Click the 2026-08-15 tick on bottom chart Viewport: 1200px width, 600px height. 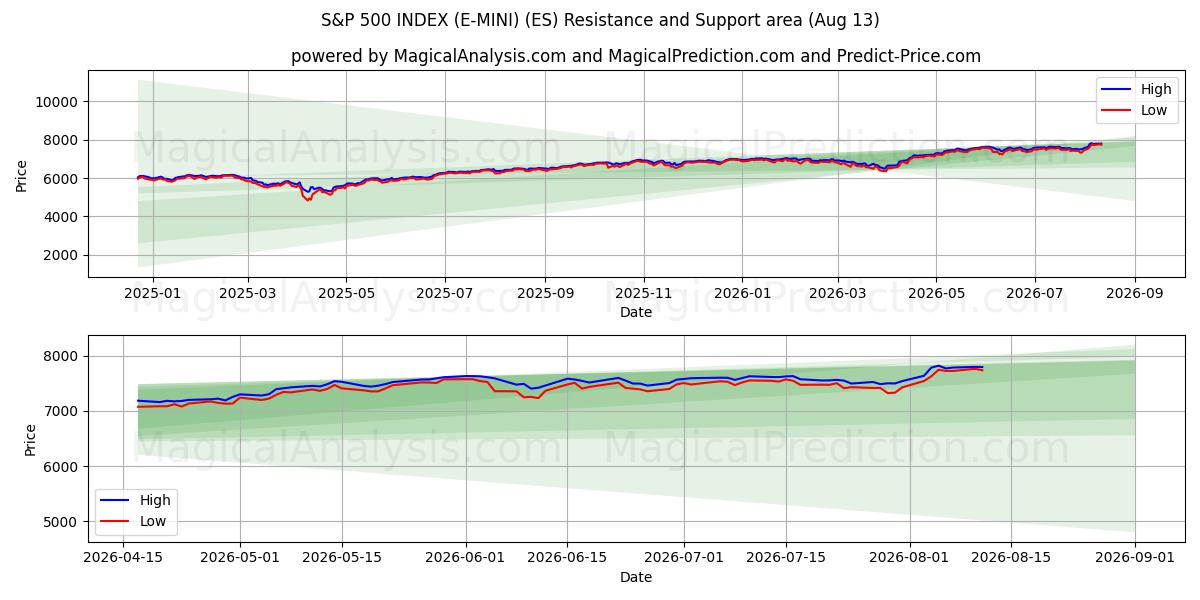click(x=1012, y=558)
